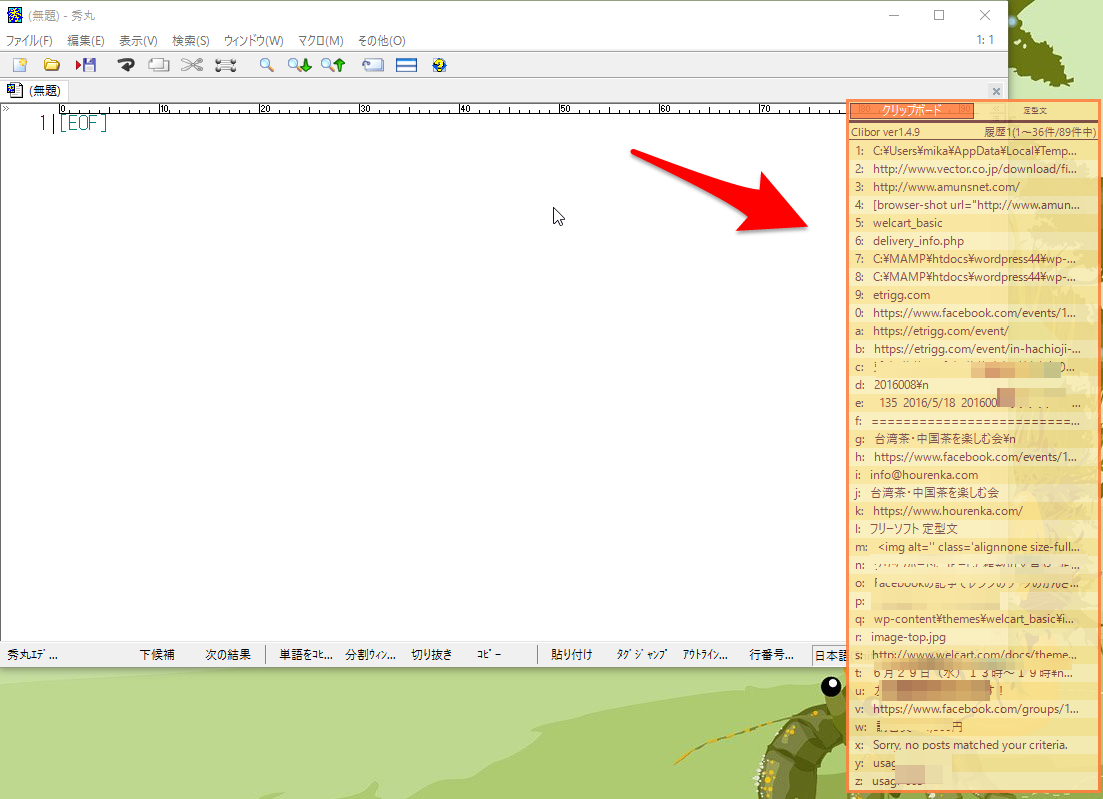Select Clibor entry k: https://www.hourenka.com/
The width and height of the screenshot is (1103, 799).
(x=973, y=511)
